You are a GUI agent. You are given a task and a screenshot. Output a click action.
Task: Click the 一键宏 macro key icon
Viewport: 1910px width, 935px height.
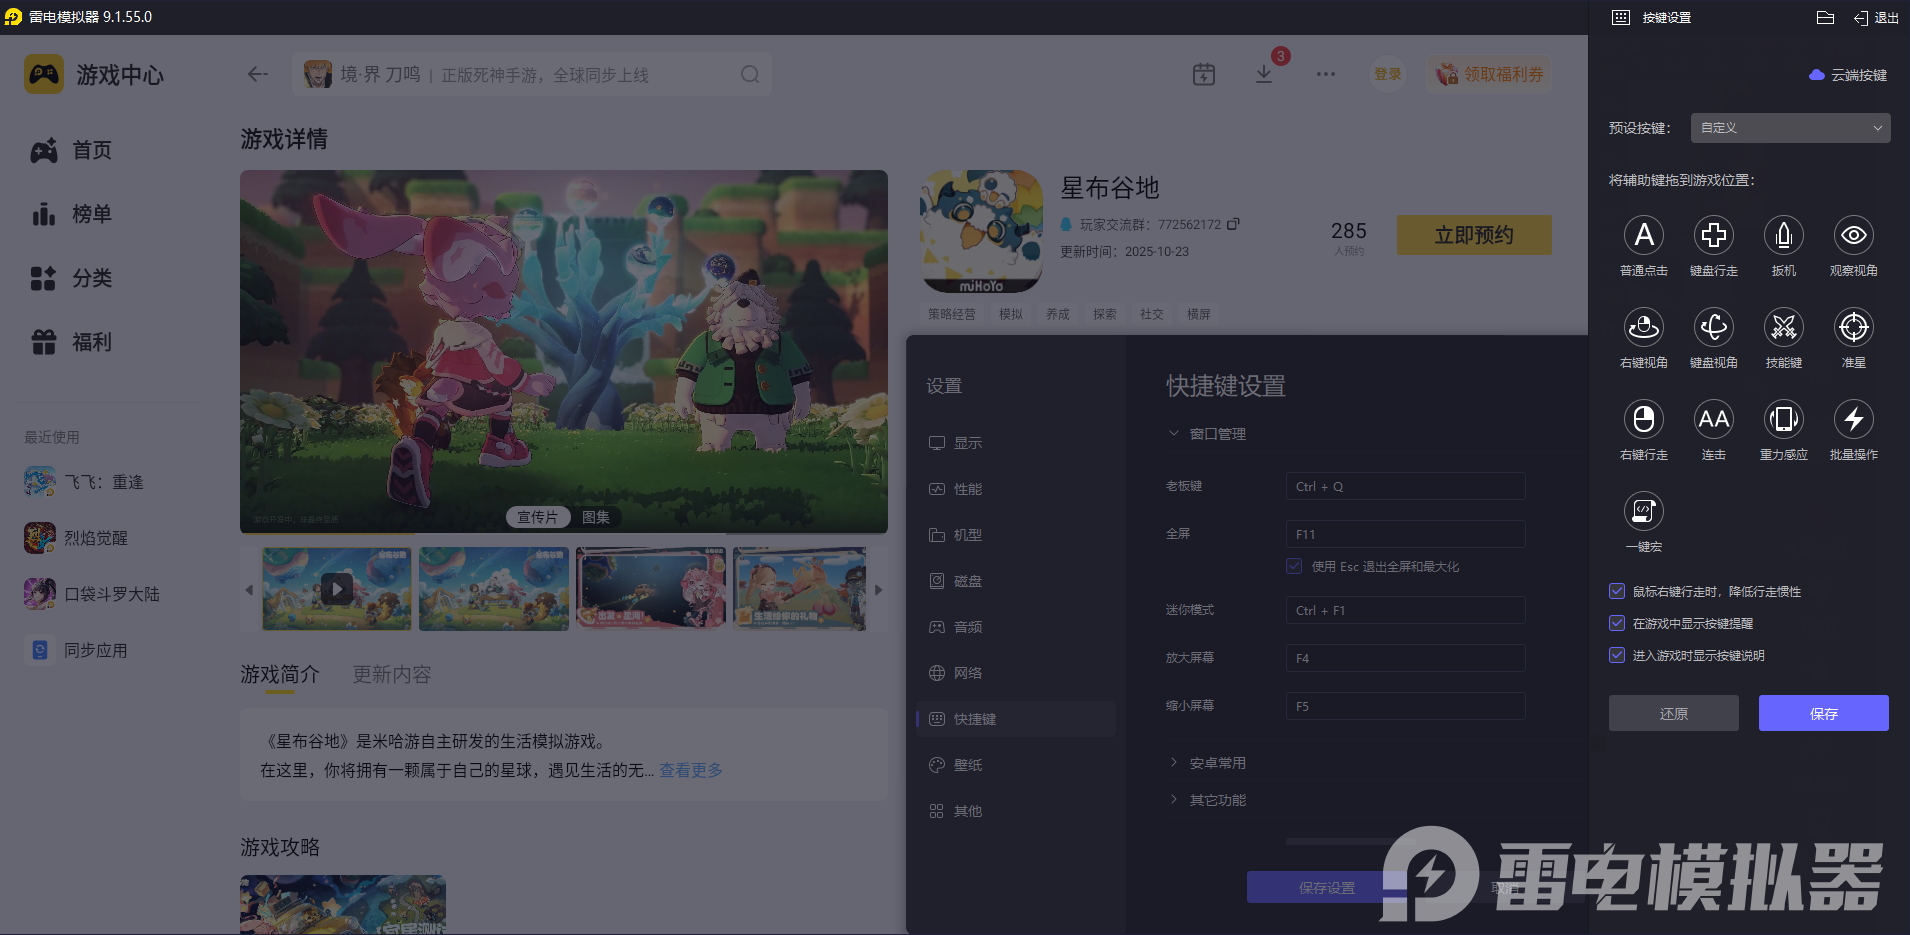click(1643, 512)
